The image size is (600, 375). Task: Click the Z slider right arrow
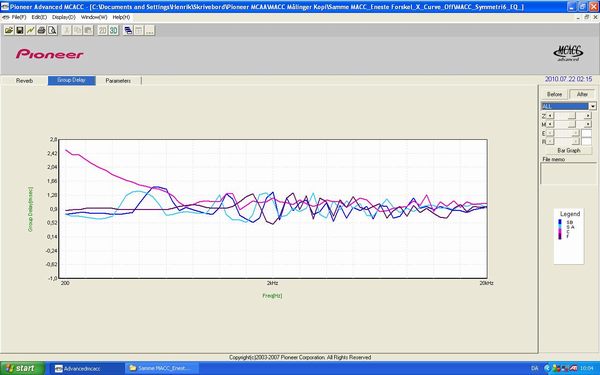[x=589, y=116]
